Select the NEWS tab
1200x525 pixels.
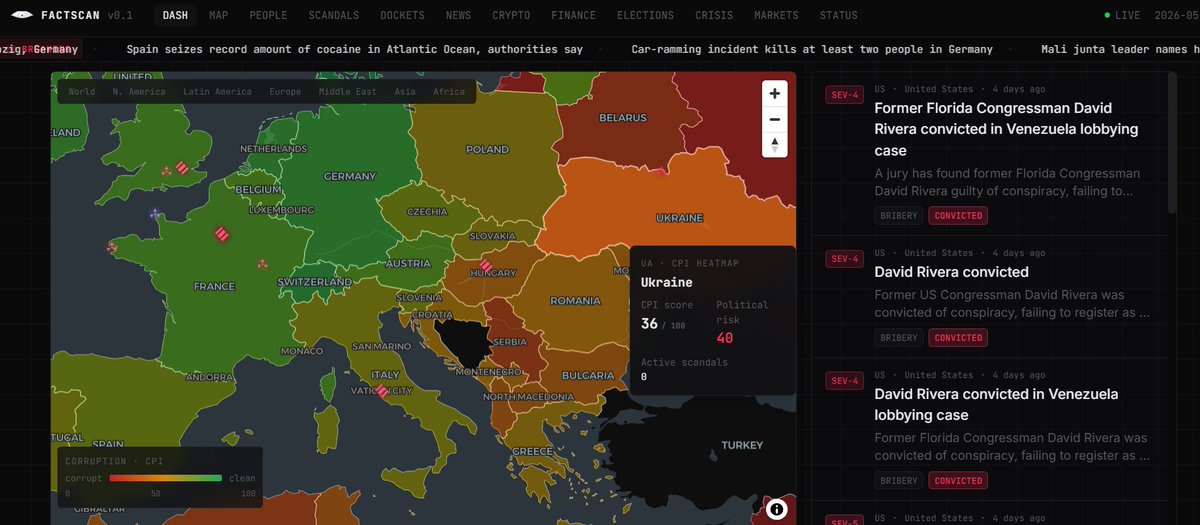[x=458, y=16]
